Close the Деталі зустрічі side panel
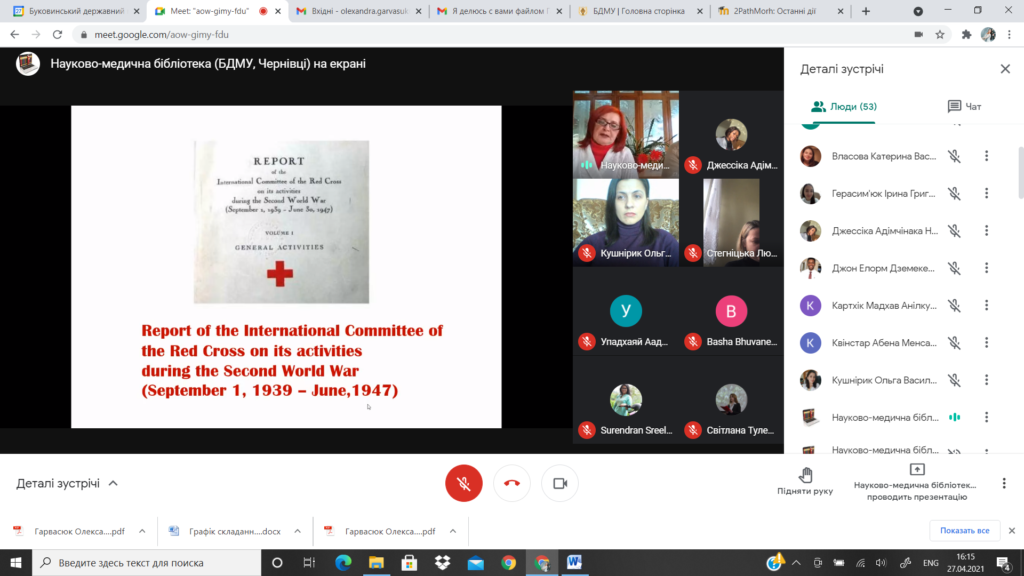The width and height of the screenshot is (1024, 576). (x=1005, y=69)
